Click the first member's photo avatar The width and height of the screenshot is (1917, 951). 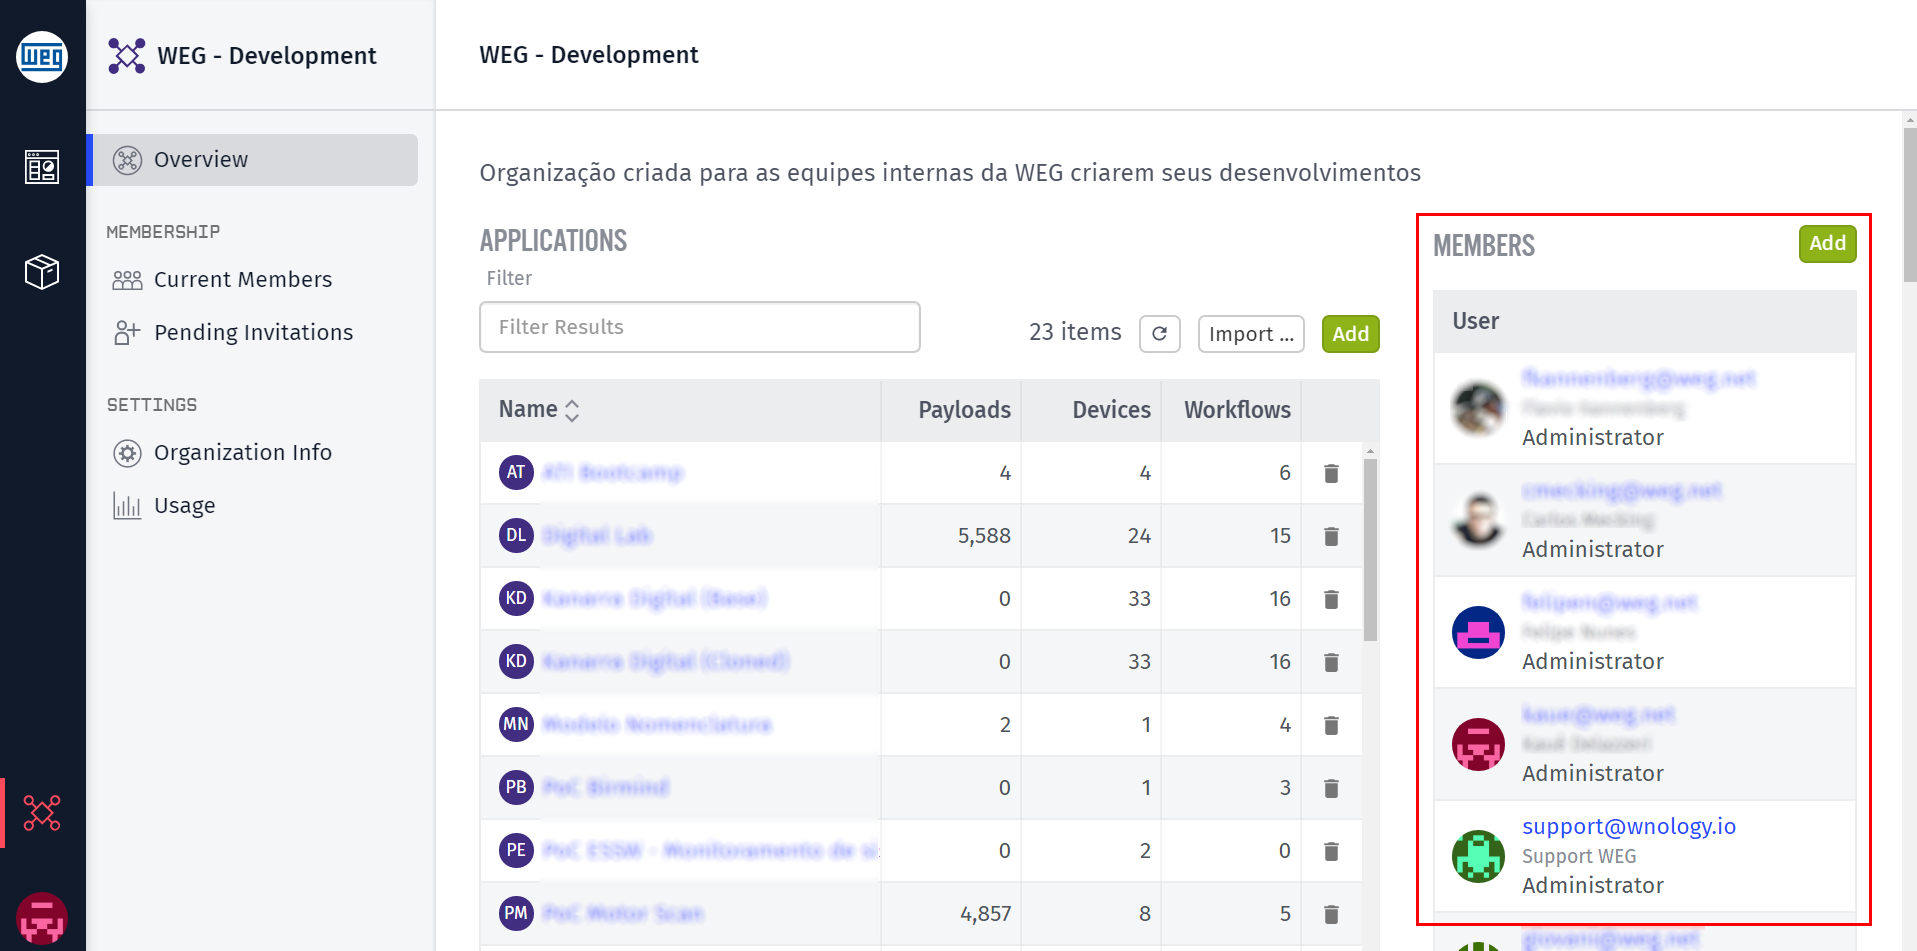[x=1478, y=408]
